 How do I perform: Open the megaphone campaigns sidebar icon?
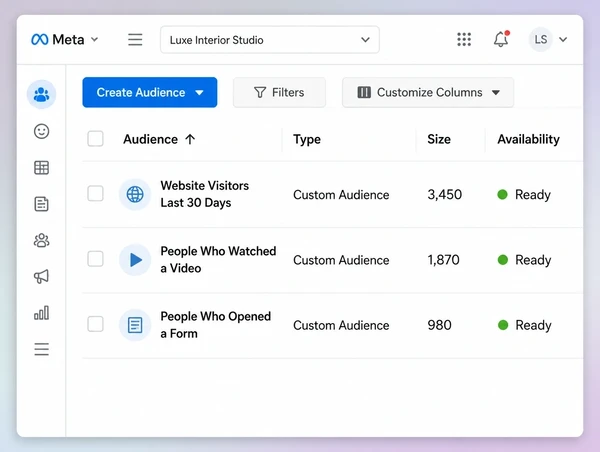41,276
